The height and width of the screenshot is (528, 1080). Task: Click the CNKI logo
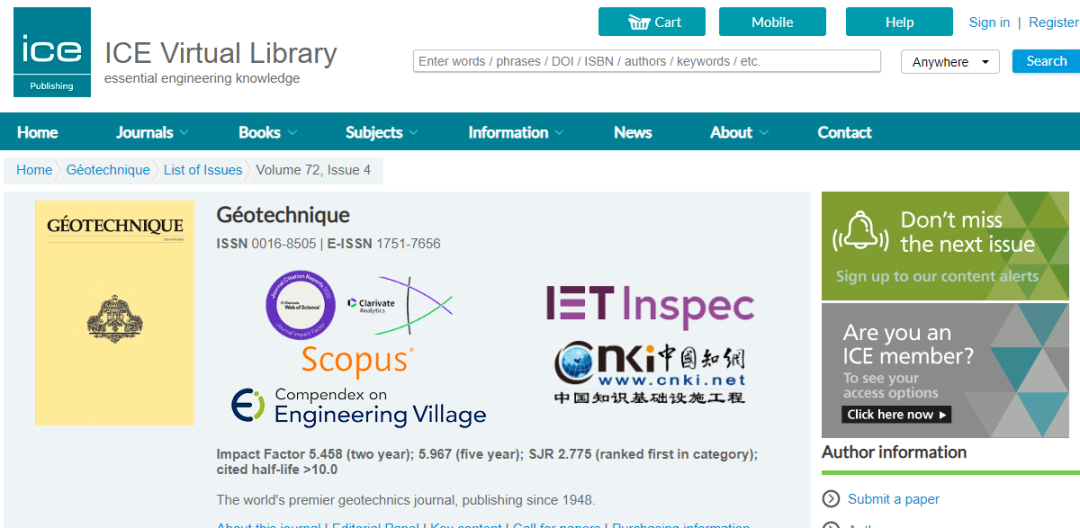tap(650, 372)
